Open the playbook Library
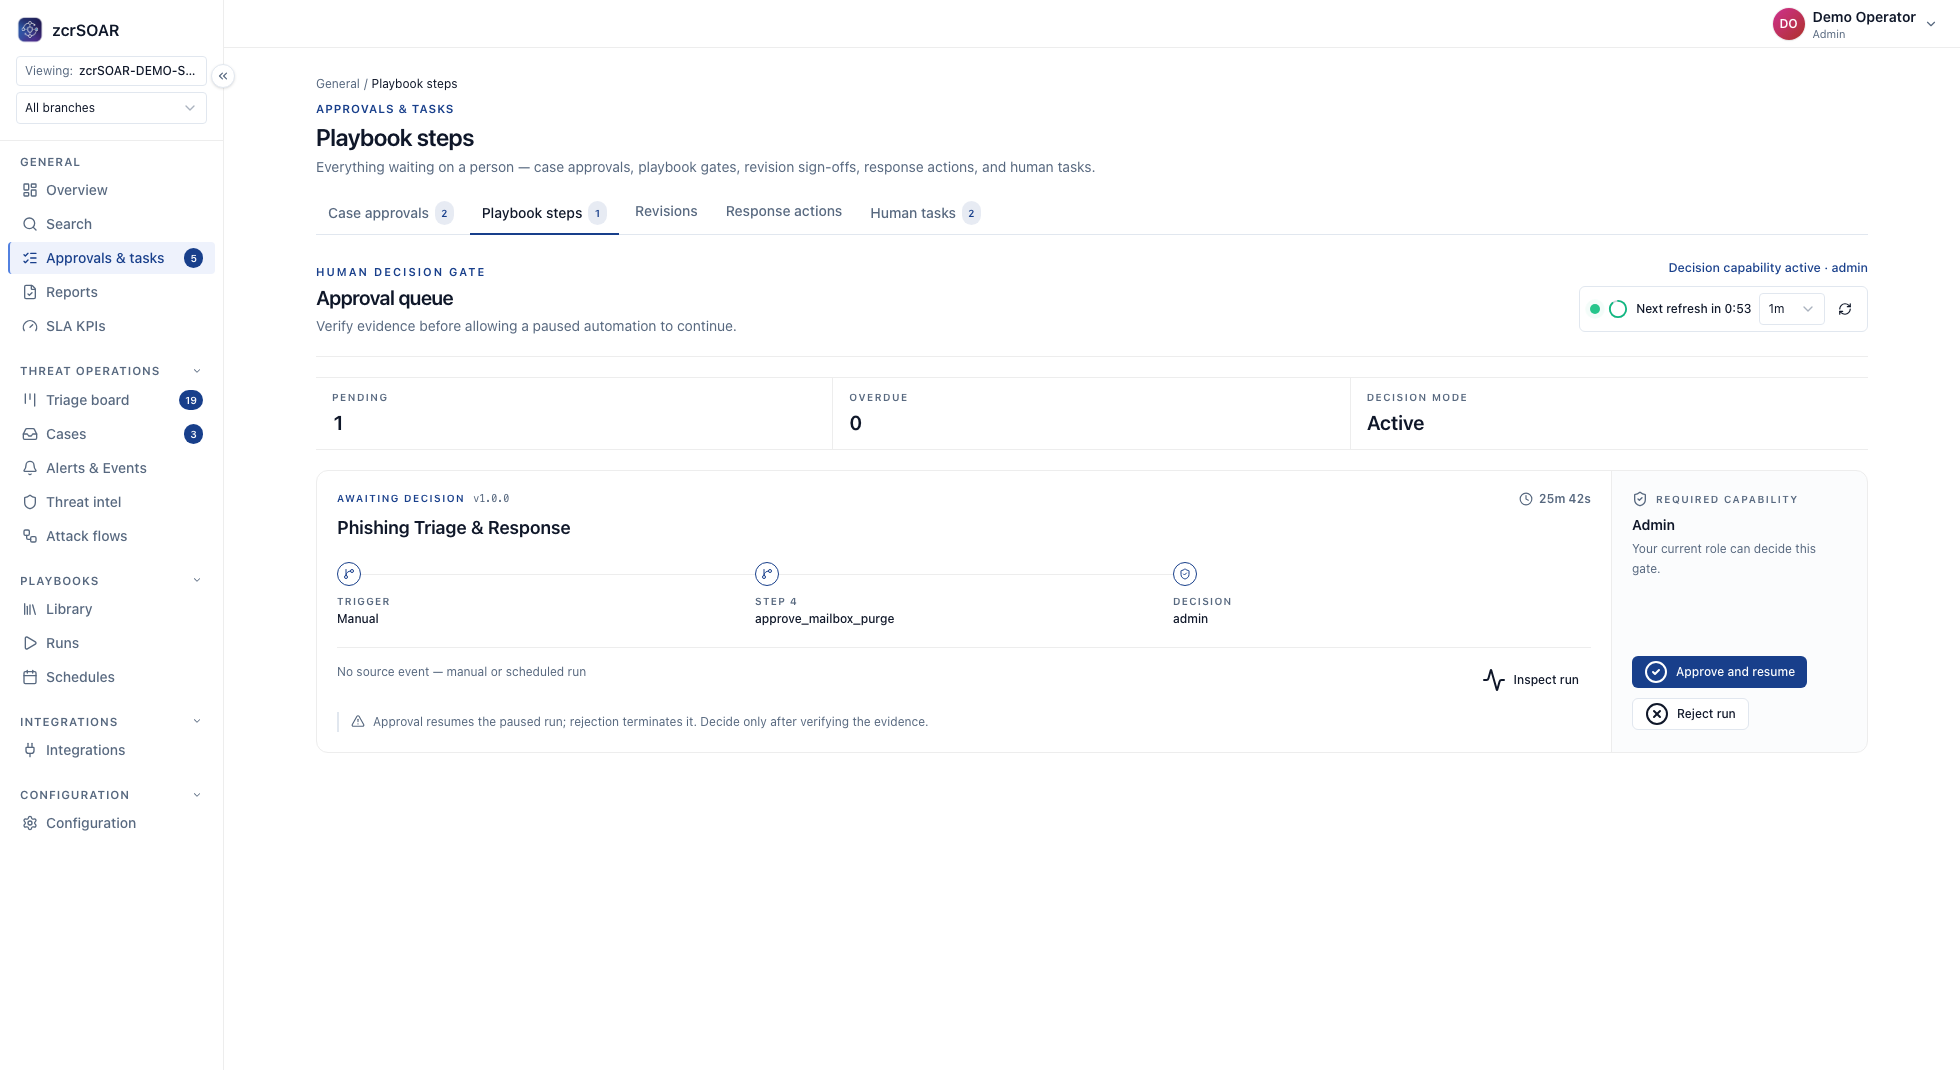This screenshot has width=1960, height=1070. point(111,609)
